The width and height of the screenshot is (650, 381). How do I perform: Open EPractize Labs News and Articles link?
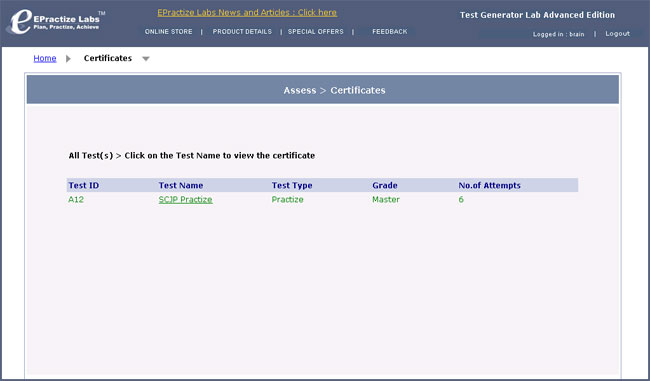click(x=247, y=12)
